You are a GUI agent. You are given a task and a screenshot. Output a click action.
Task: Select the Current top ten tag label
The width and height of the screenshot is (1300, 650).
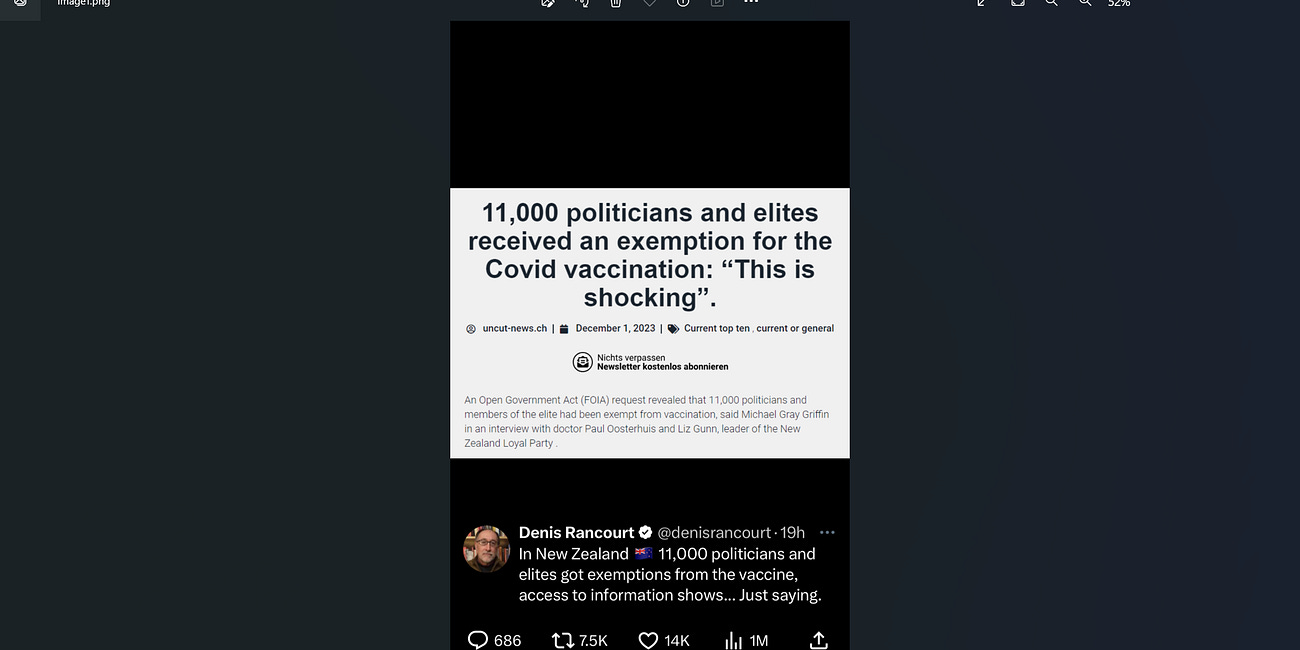click(716, 328)
